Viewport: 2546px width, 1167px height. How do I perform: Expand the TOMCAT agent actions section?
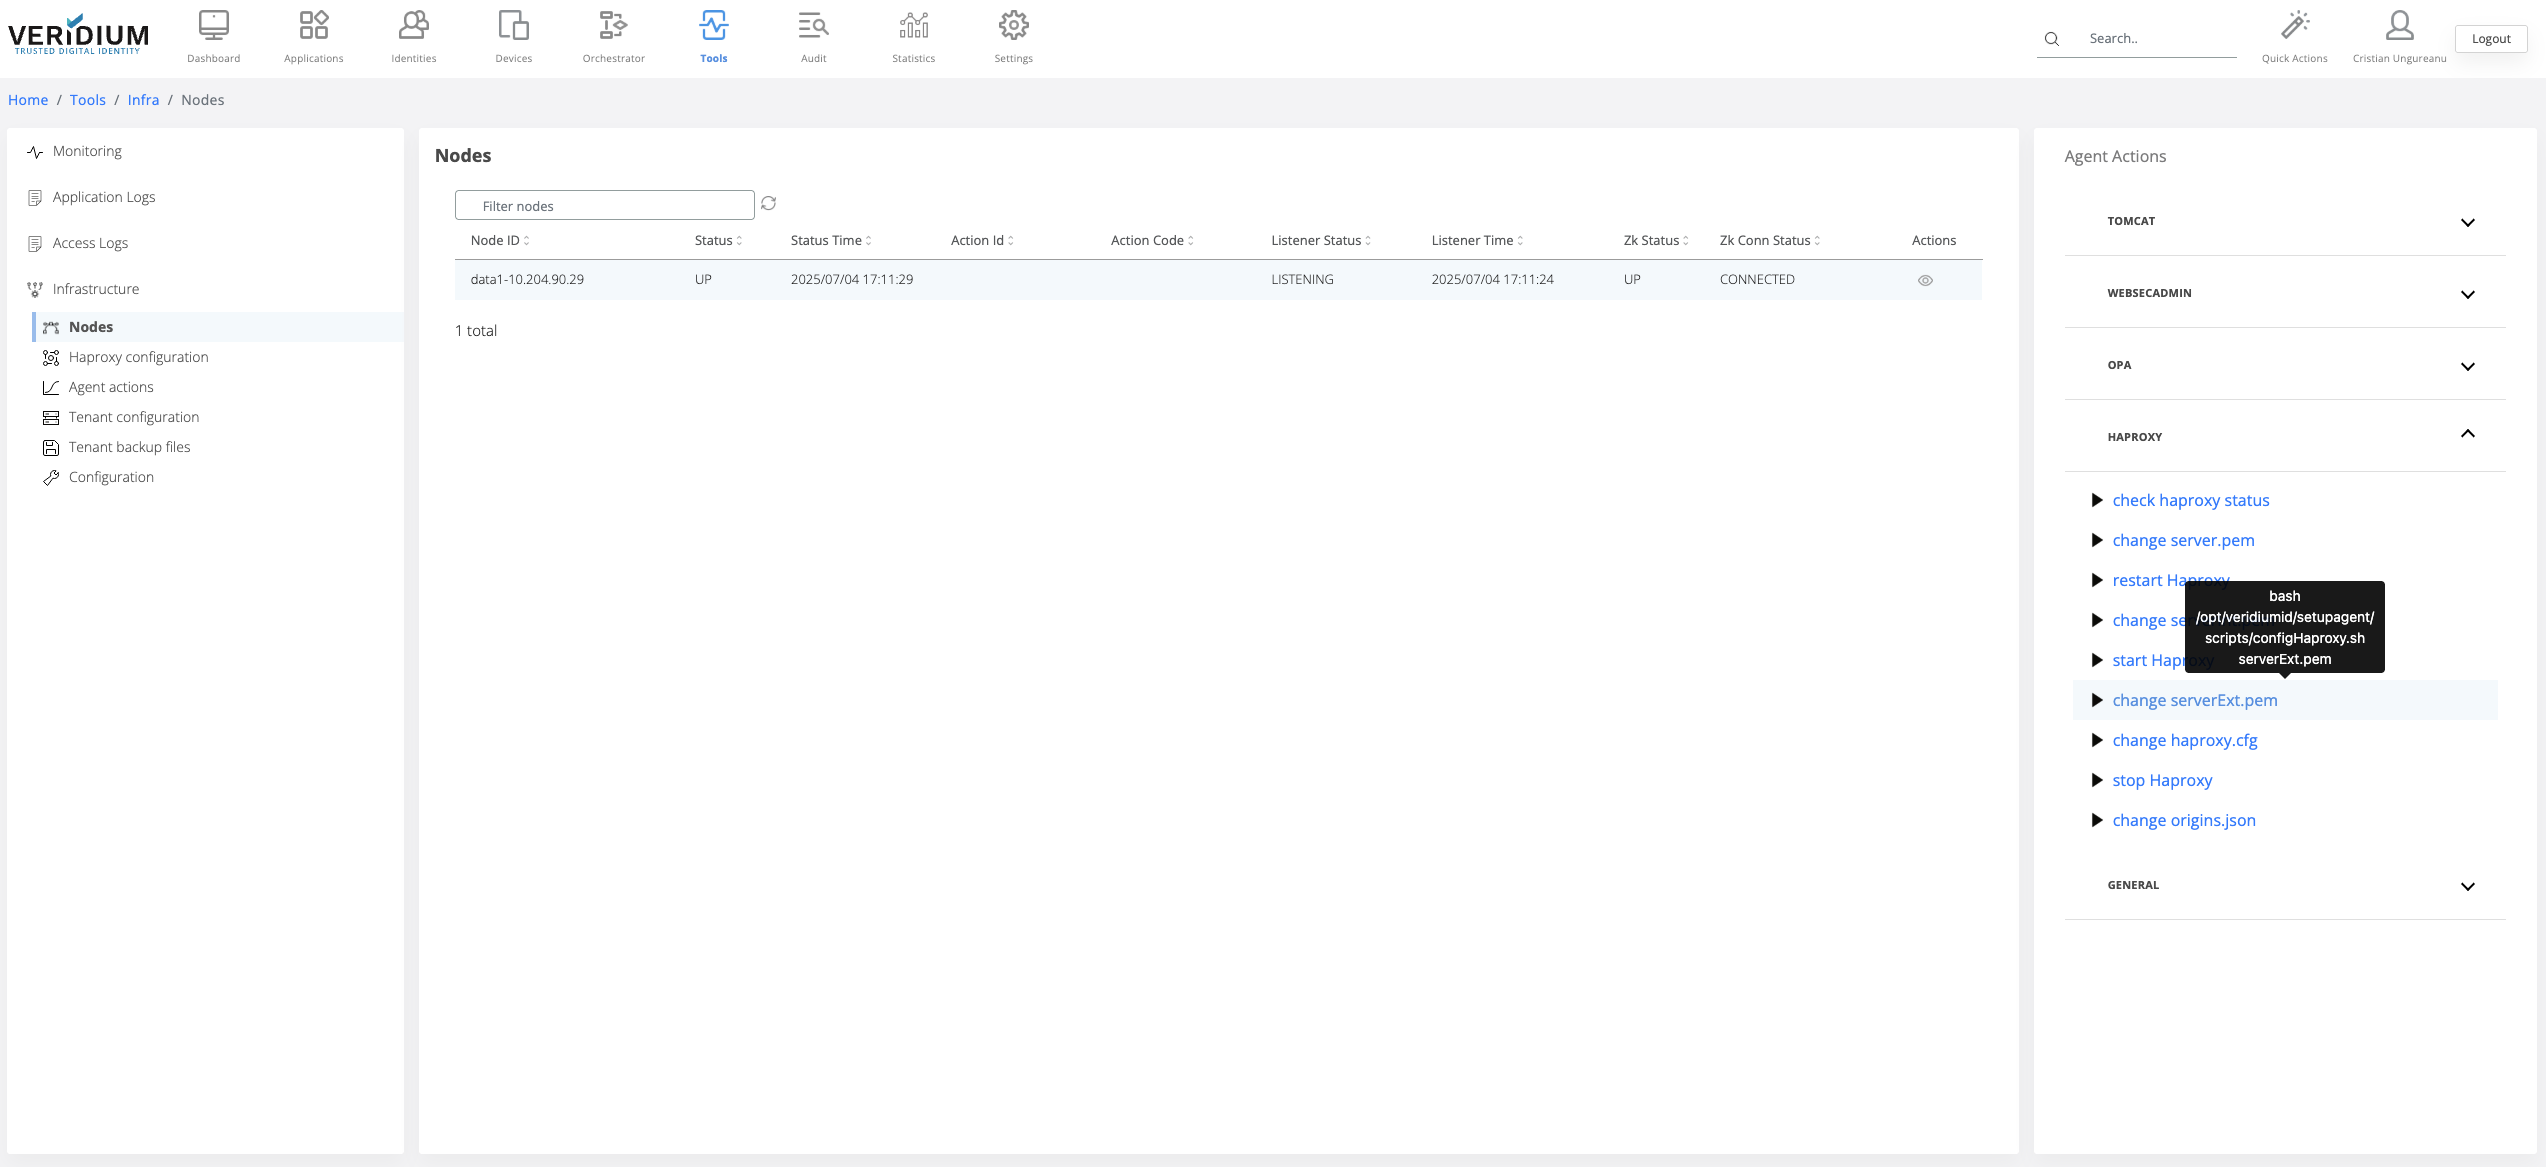[x=2467, y=222]
